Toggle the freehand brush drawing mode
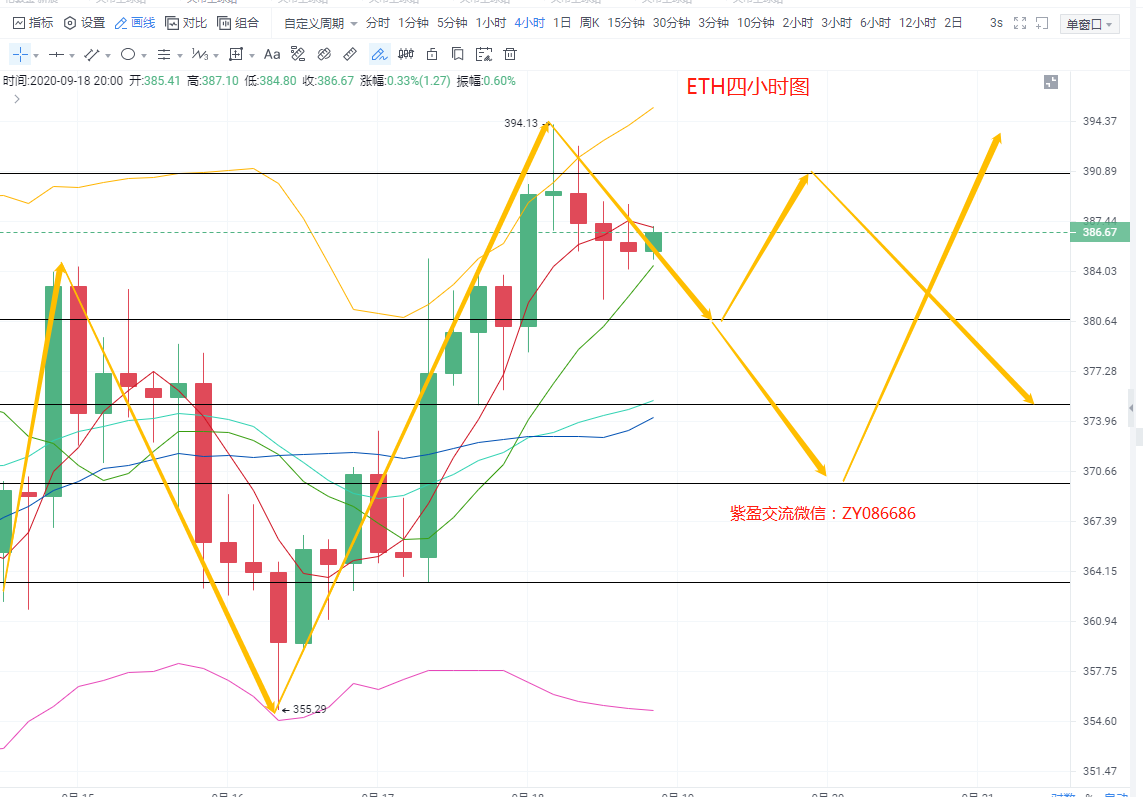The image size is (1143, 797). (379, 54)
